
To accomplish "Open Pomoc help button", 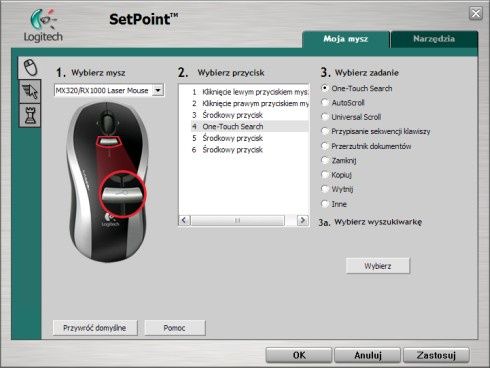I will click(x=174, y=328).
